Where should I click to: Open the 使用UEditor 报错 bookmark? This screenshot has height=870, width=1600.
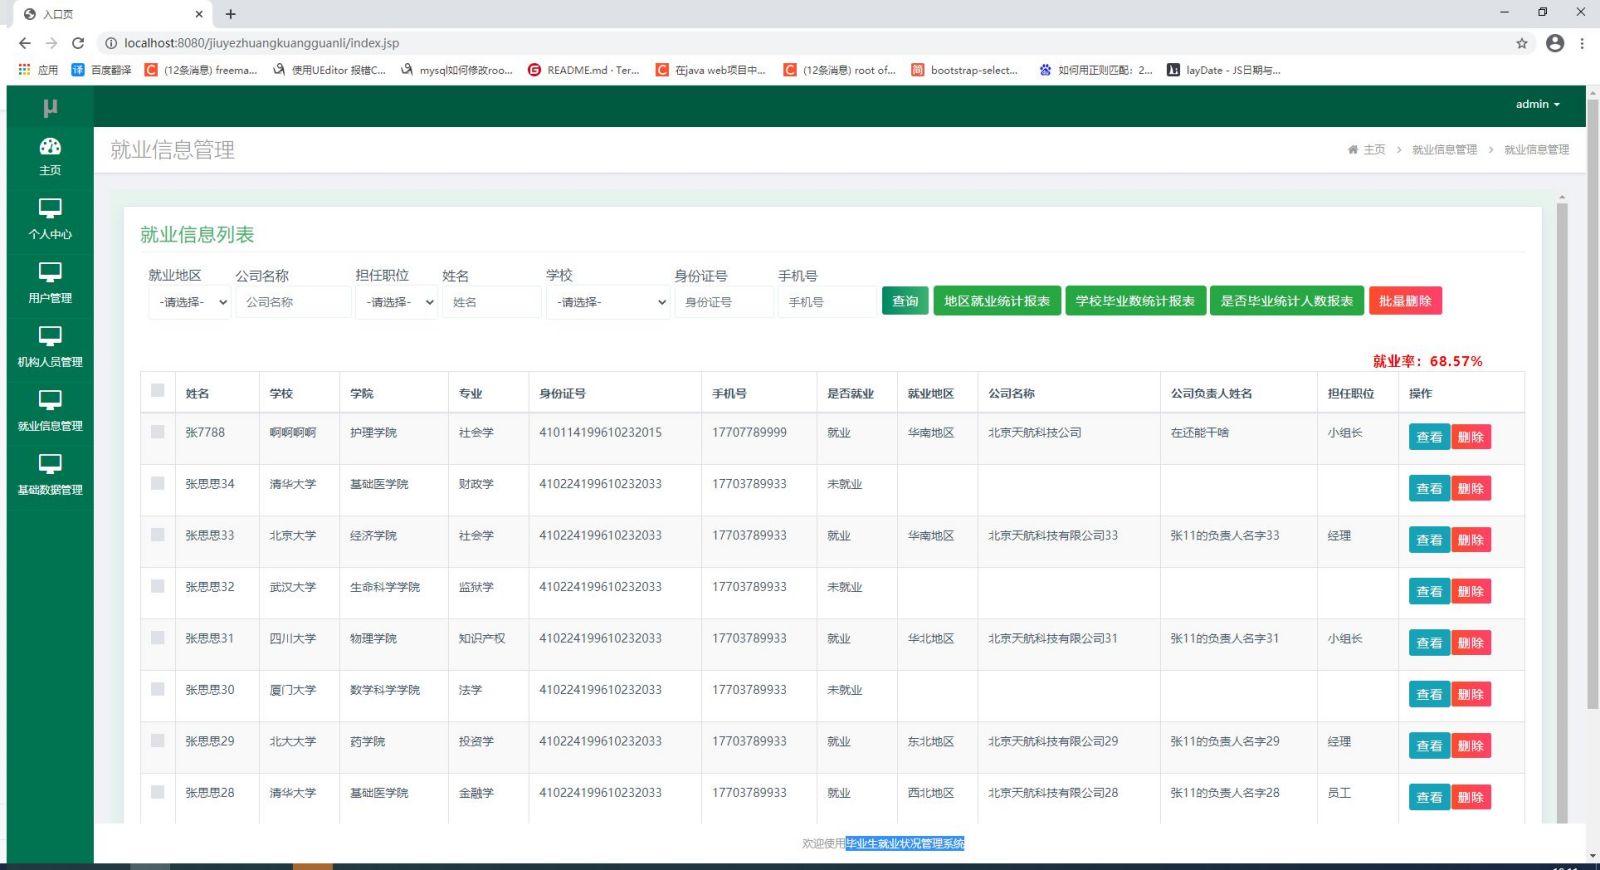point(329,70)
